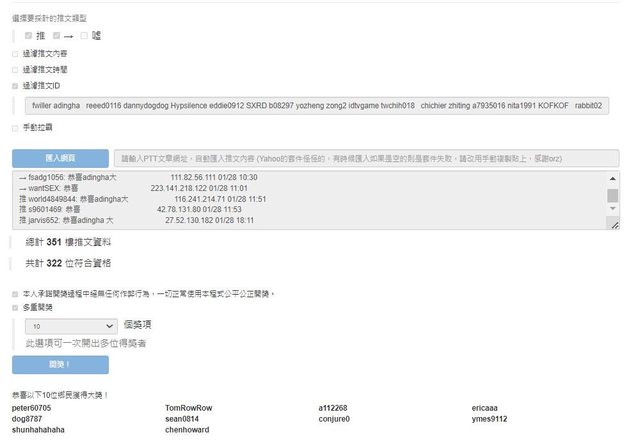
Task: Click inside the imported comments text area
Action: point(300,200)
